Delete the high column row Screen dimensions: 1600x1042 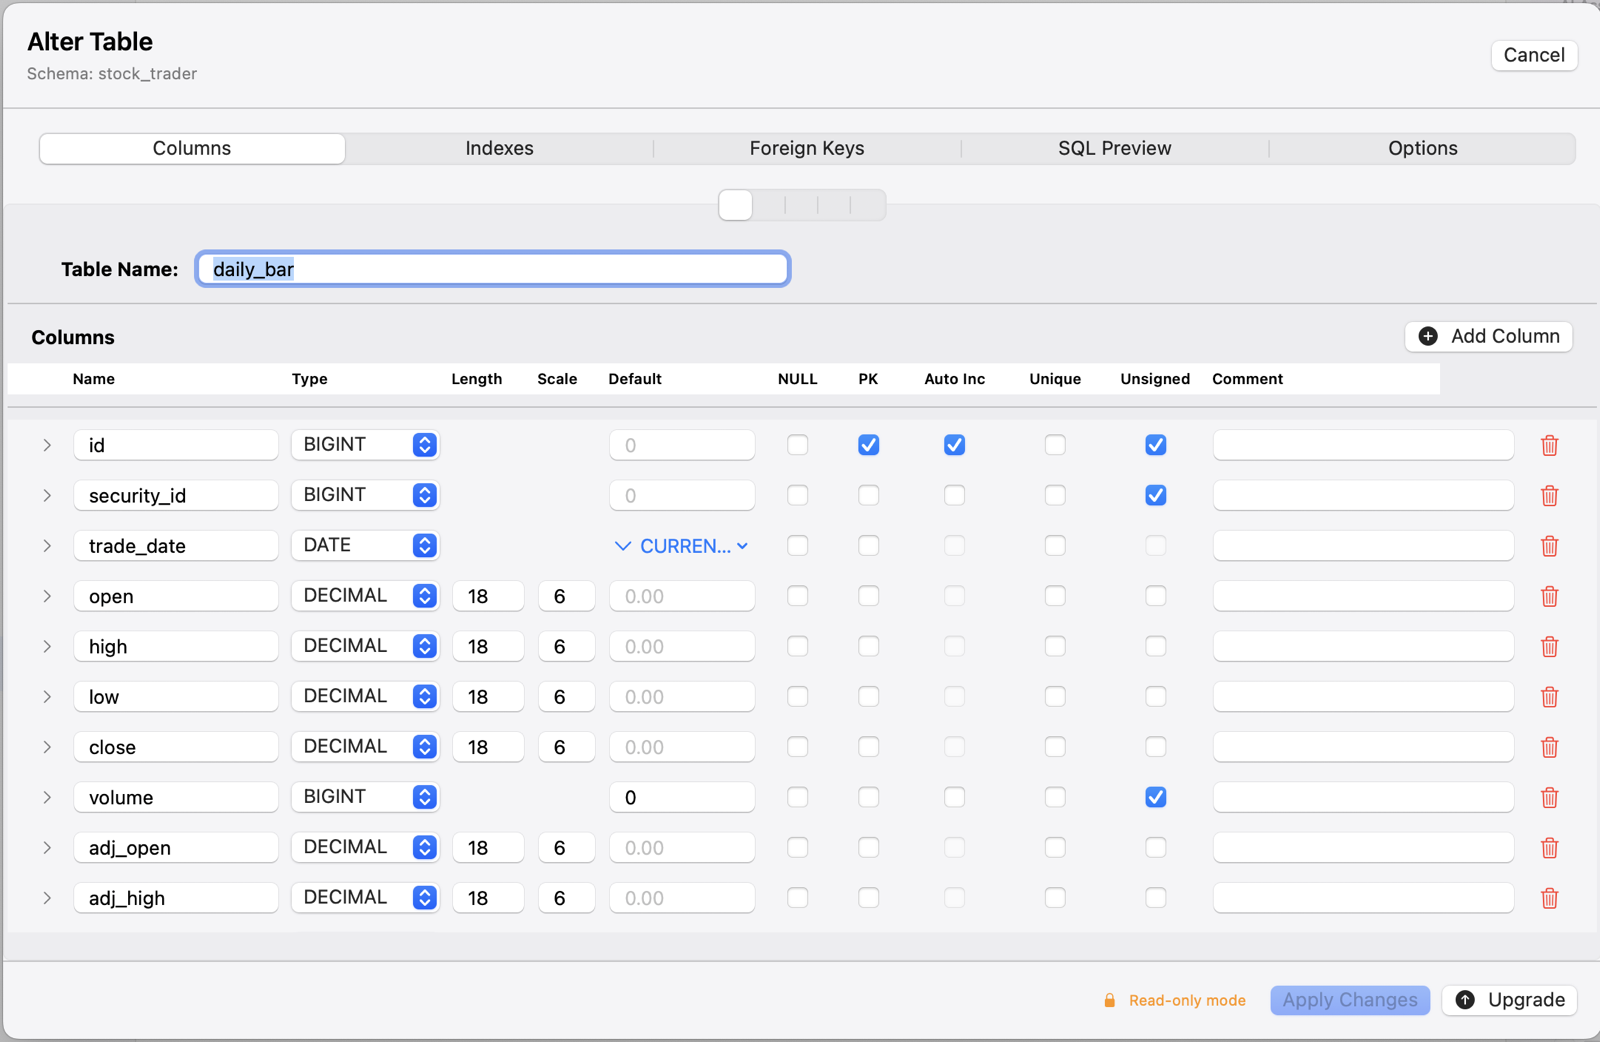tap(1549, 646)
